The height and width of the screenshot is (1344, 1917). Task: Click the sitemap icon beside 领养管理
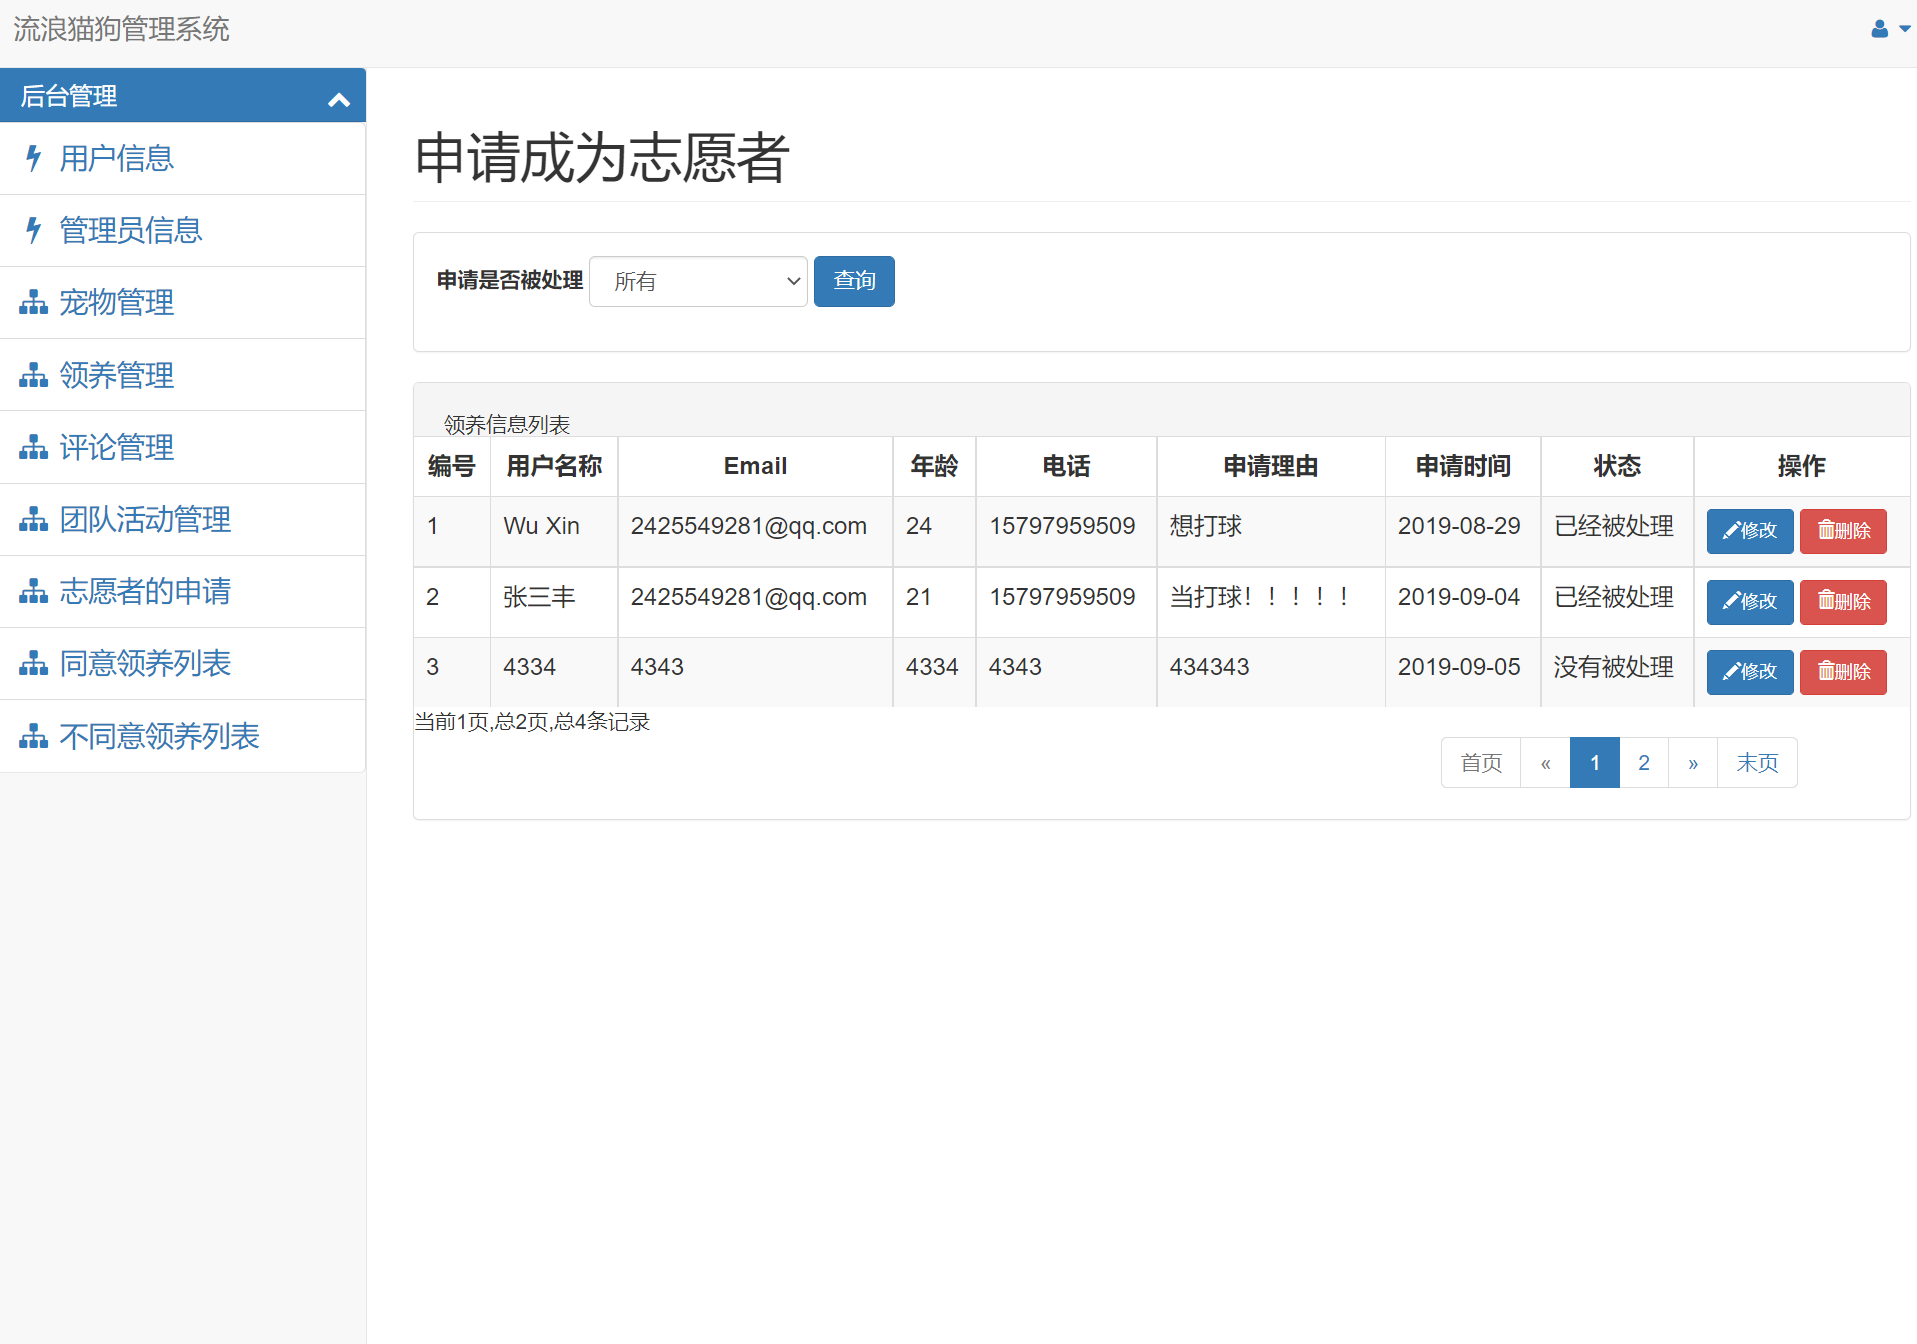33,375
